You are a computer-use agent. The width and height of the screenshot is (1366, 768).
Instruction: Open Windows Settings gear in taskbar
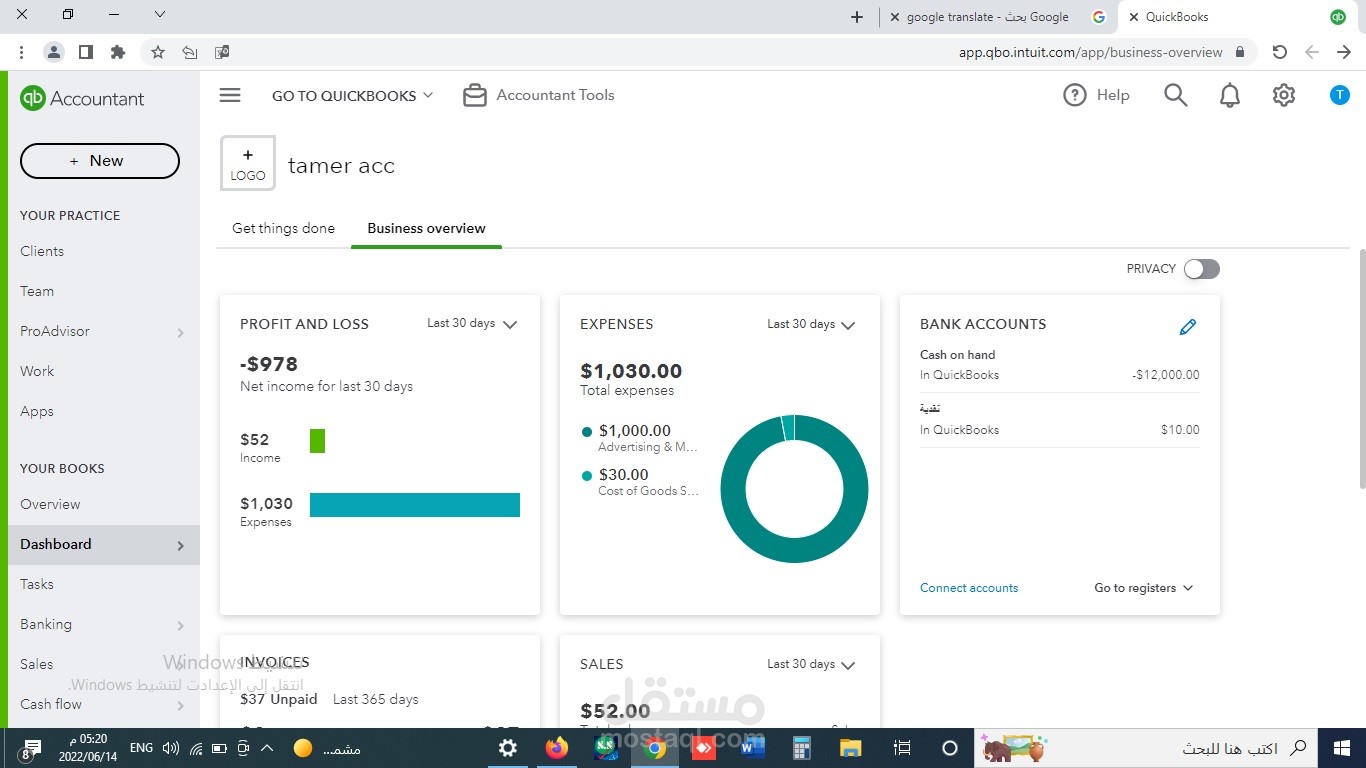[x=508, y=748]
